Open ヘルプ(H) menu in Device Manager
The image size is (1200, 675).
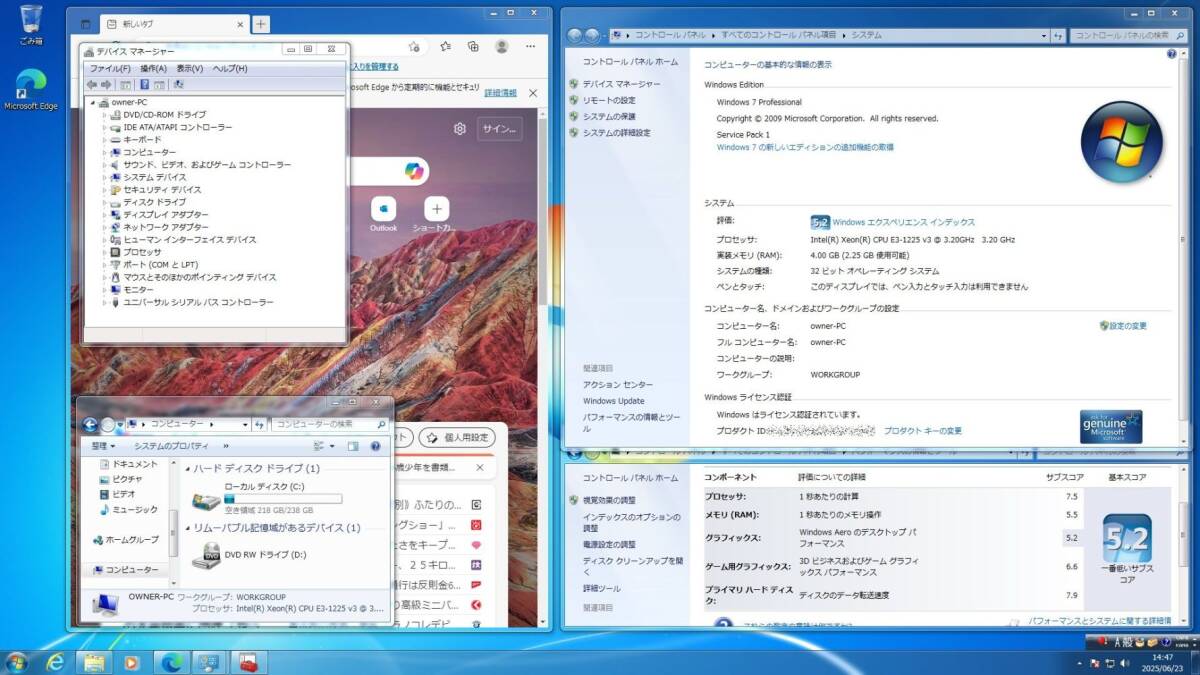[x=230, y=69]
